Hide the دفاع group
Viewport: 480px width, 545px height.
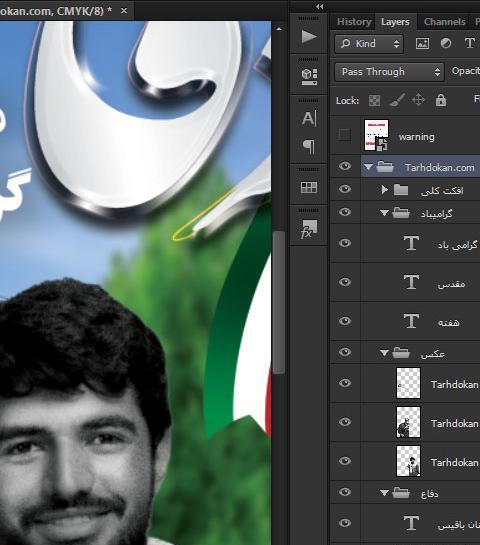coord(345,492)
